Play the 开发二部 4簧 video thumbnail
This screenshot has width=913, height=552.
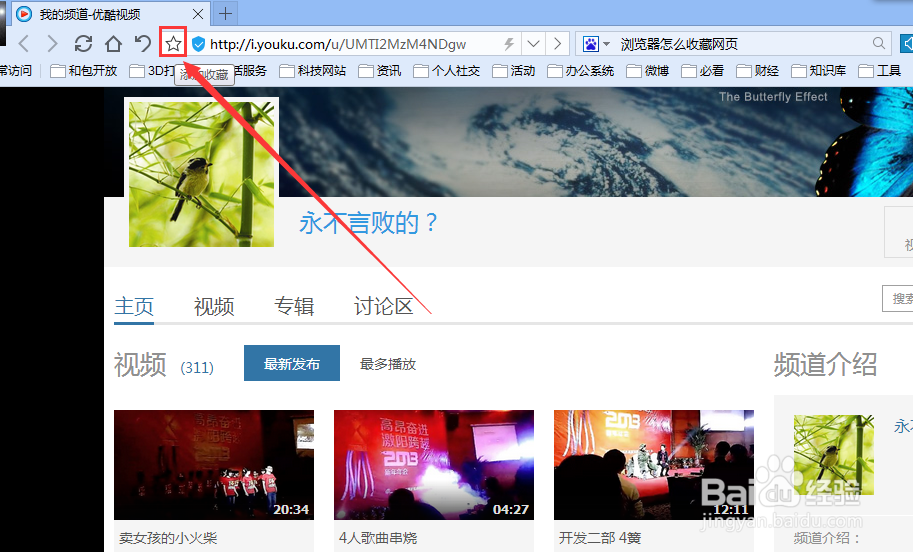654,465
